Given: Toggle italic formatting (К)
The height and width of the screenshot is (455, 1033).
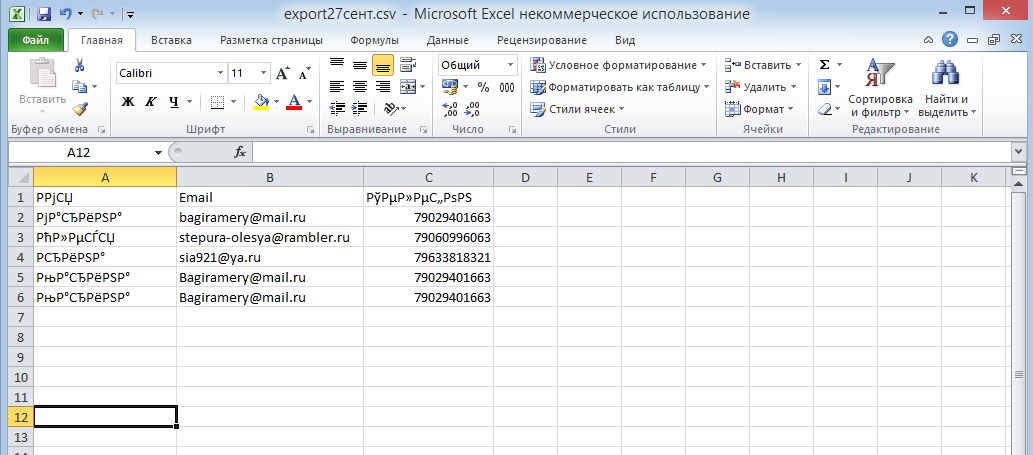Looking at the screenshot, I should click(151, 102).
